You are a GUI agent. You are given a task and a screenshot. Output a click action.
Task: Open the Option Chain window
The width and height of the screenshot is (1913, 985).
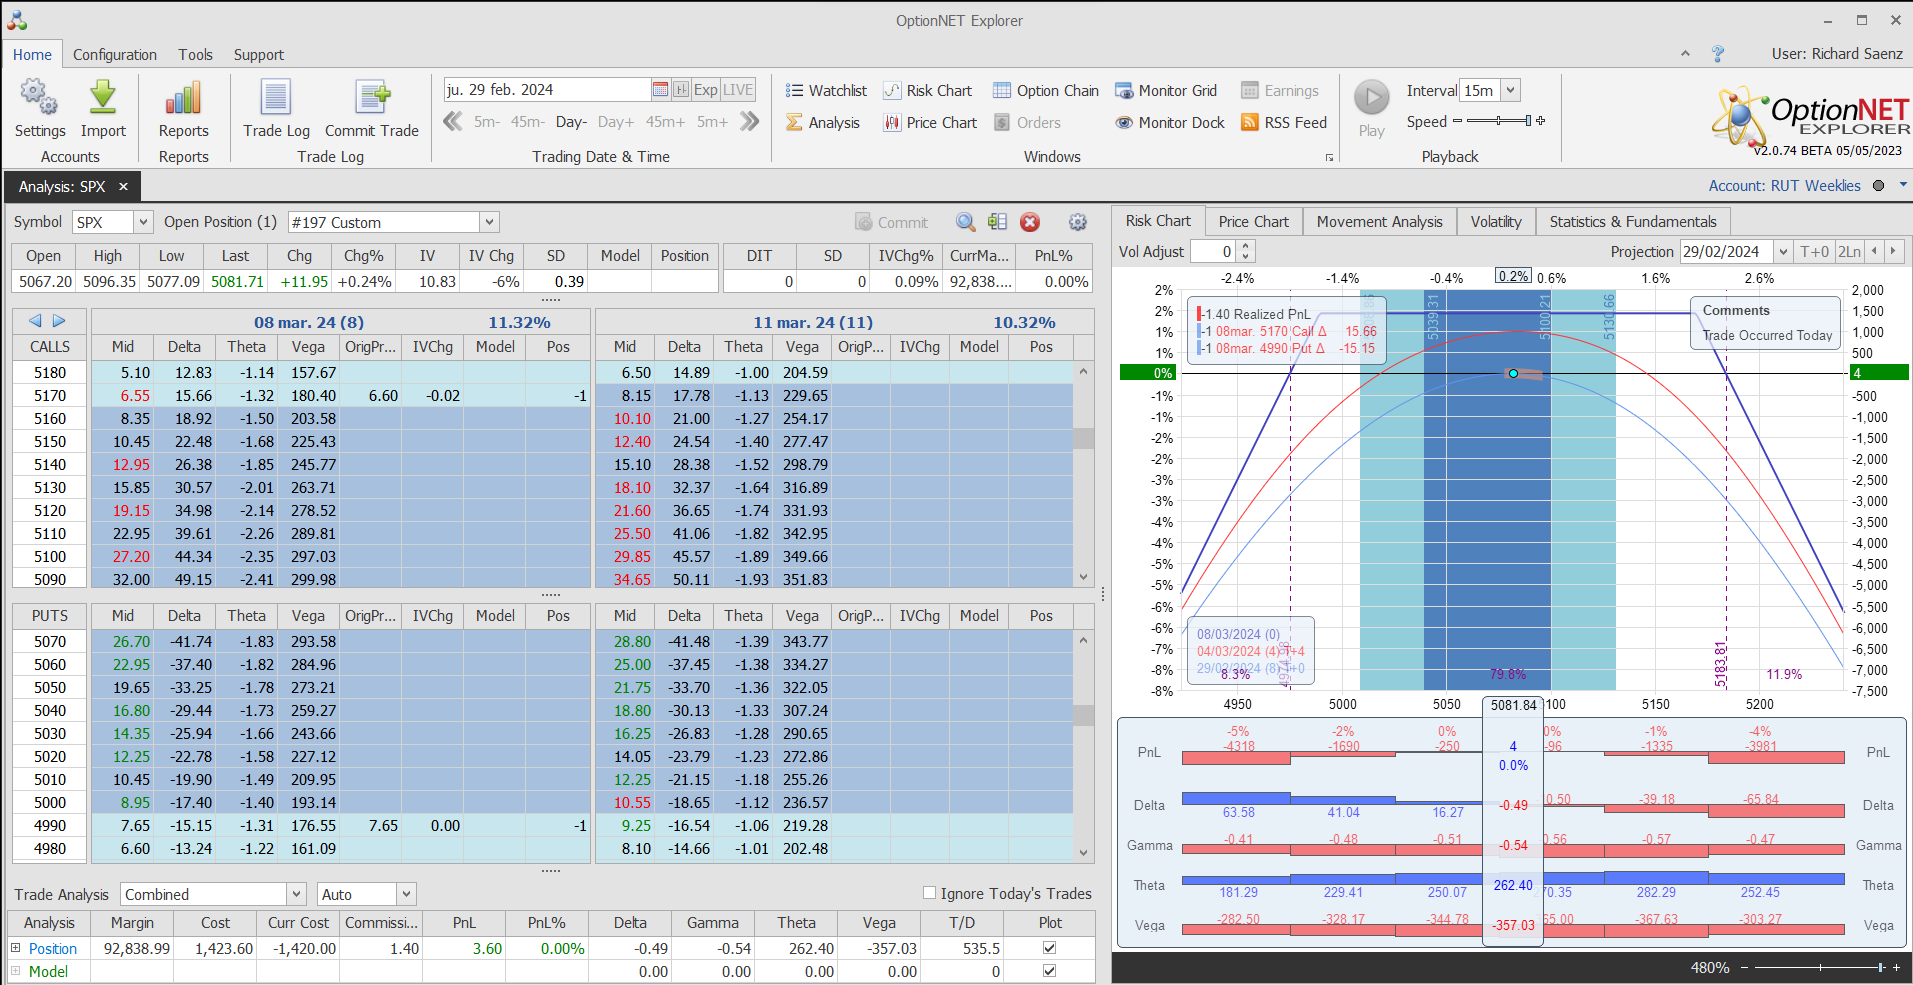pos(1045,91)
